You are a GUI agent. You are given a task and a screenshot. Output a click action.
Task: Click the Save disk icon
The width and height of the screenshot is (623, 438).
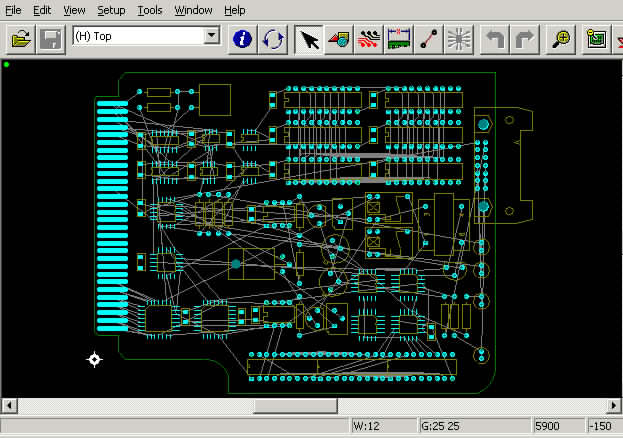51,39
